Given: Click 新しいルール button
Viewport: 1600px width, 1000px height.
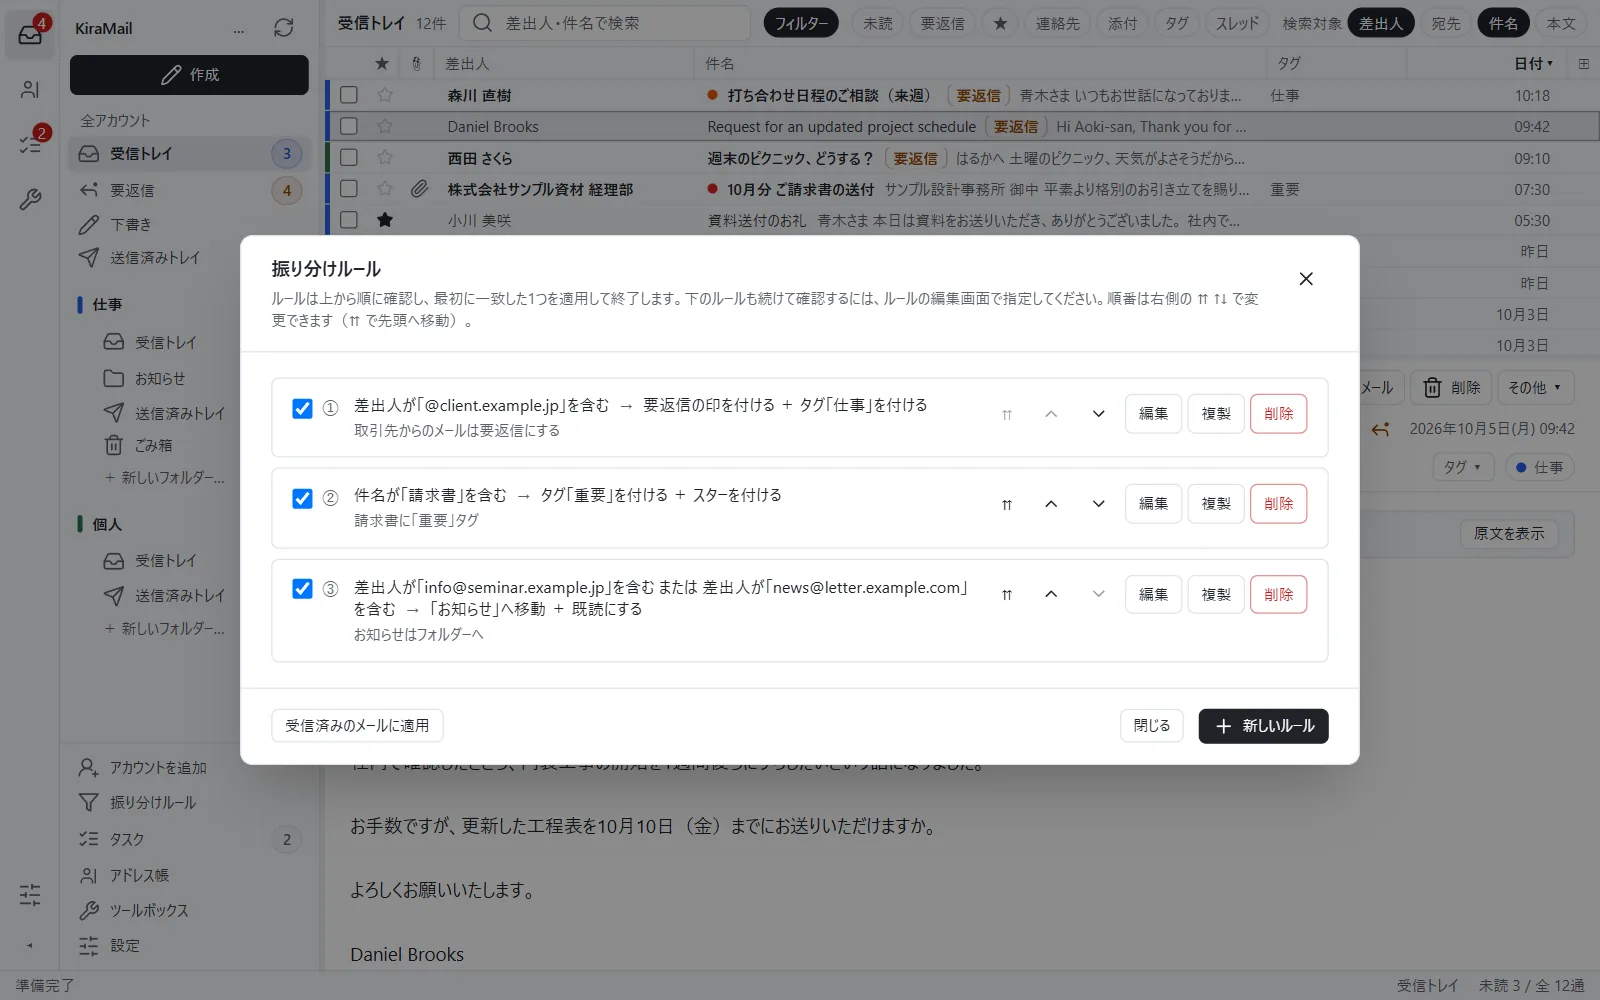Looking at the screenshot, I should point(1263,726).
